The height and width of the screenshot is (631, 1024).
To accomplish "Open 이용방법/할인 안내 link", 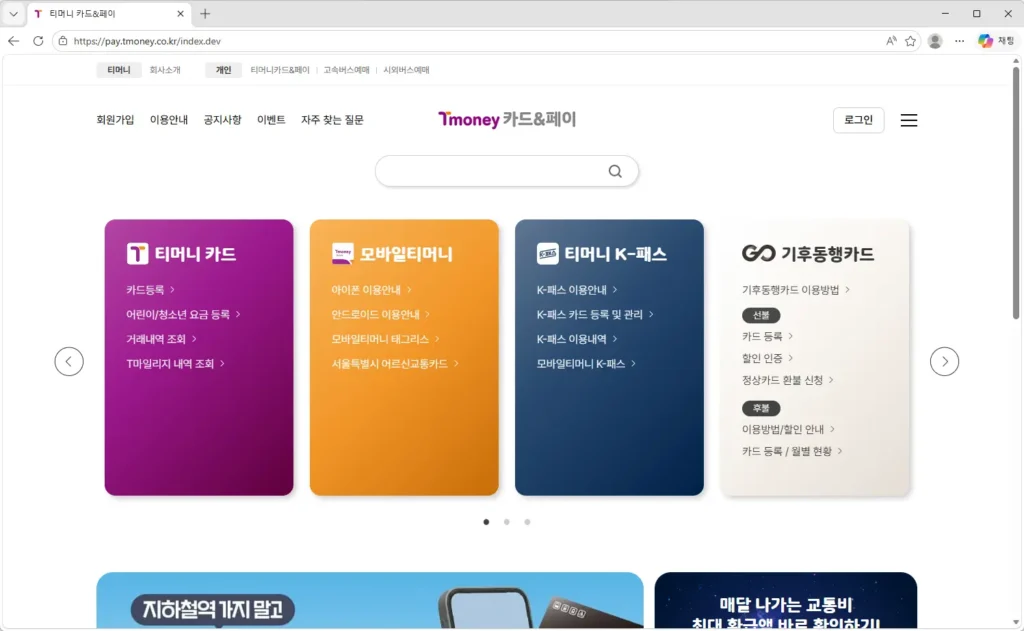I will point(788,429).
